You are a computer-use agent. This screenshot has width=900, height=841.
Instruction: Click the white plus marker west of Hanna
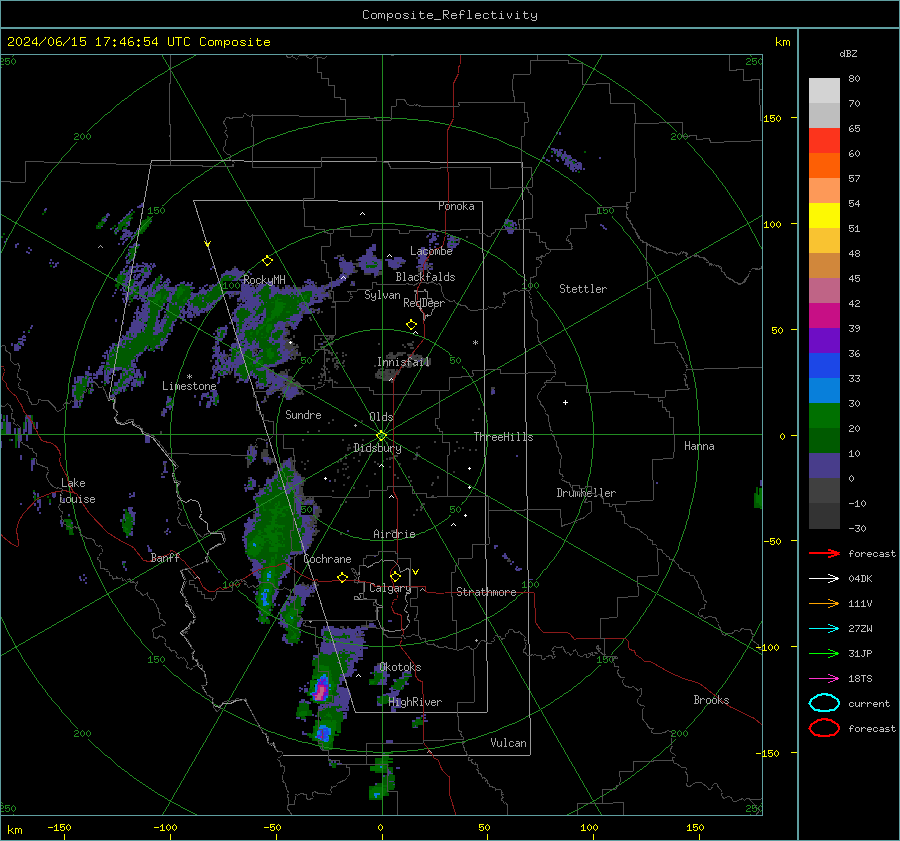[x=565, y=402]
